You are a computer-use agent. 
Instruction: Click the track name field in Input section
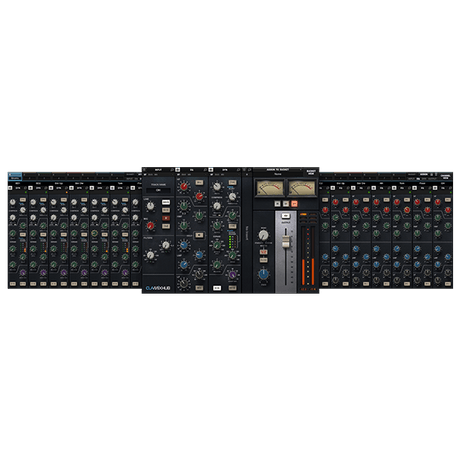(x=158, y=190)
